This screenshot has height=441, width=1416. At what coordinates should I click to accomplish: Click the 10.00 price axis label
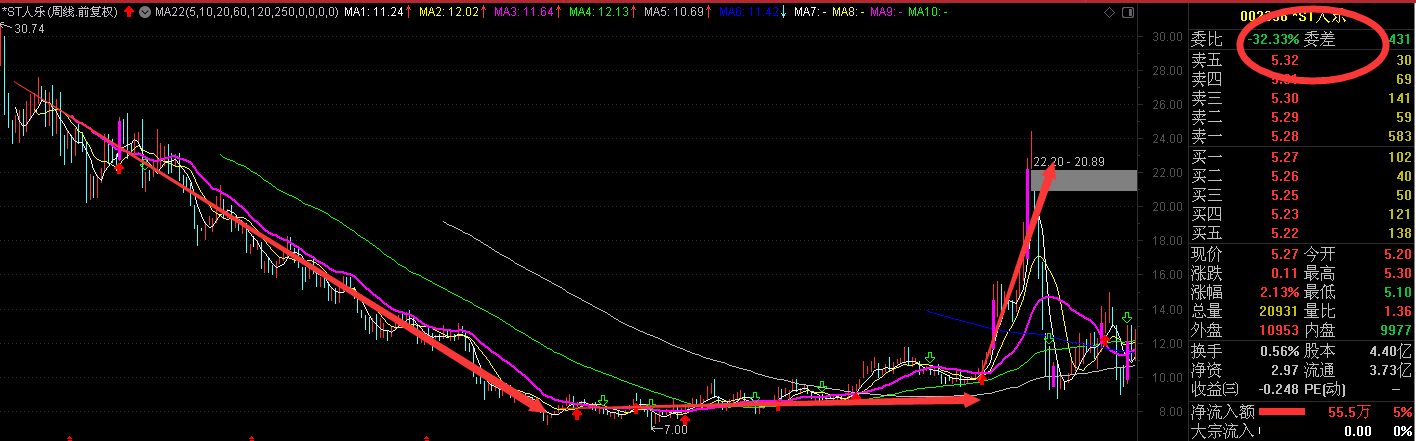(x=1167, y=378)
